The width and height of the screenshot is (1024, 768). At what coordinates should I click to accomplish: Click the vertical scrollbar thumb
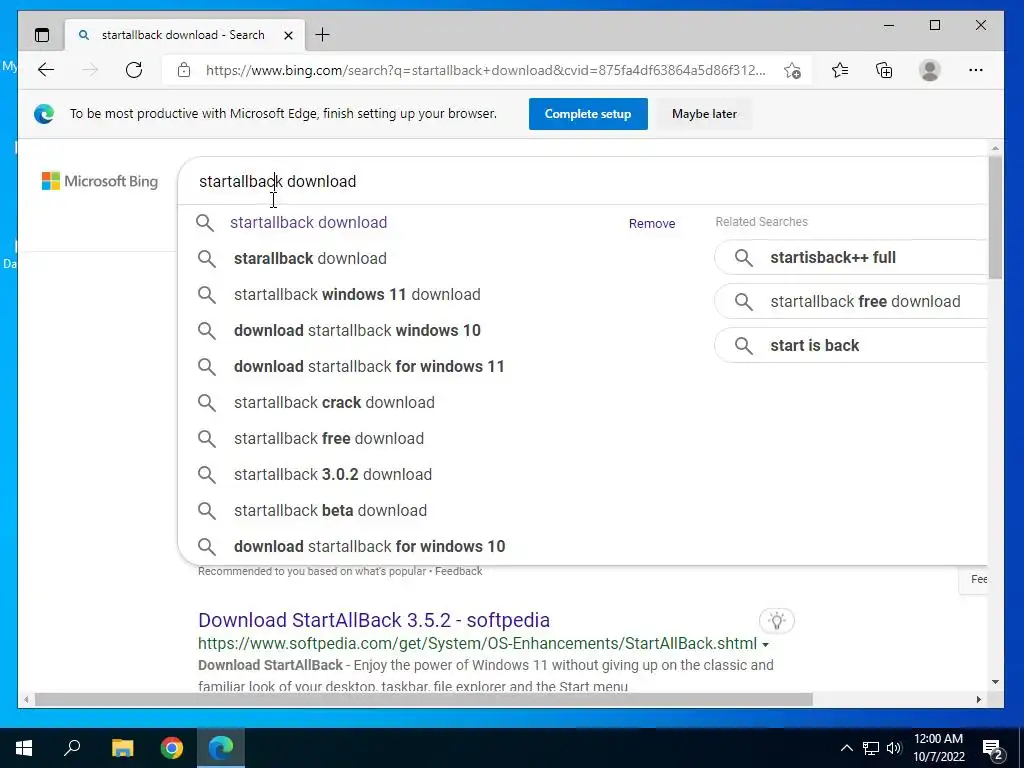995,217
